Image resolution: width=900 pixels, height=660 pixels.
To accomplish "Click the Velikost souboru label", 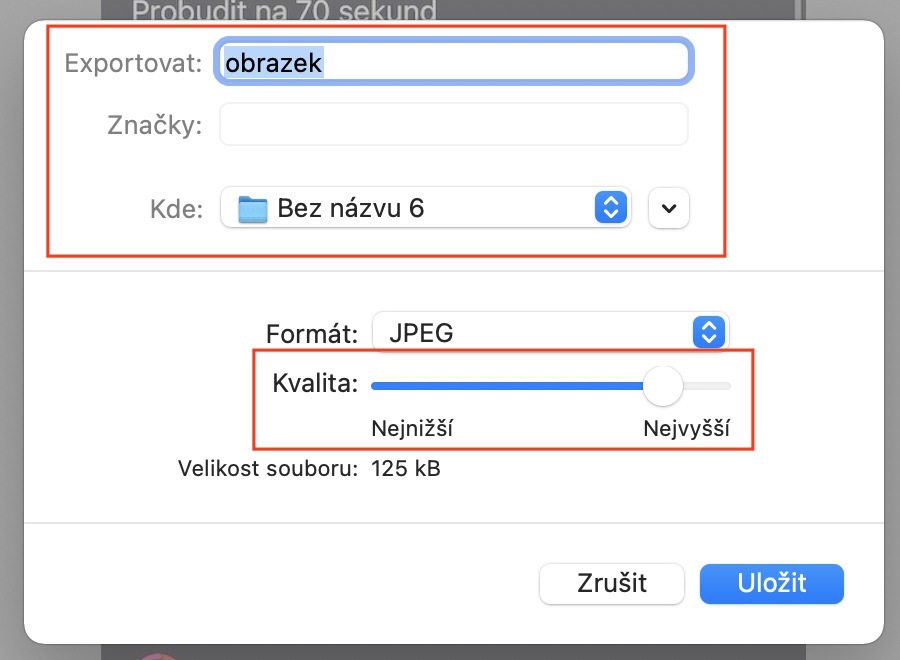I will pos(268,468).
